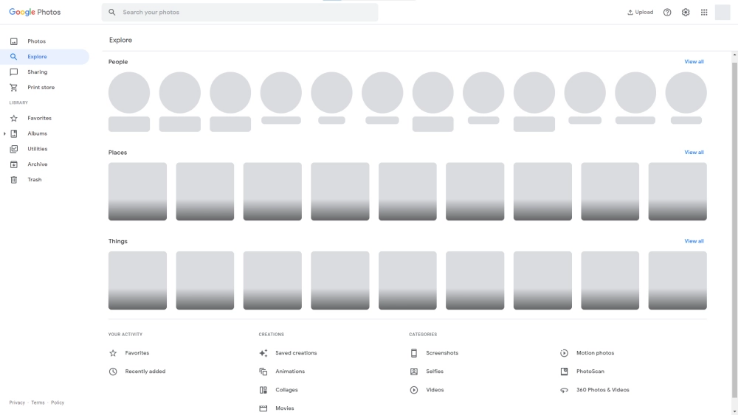Image resolution: width=738 pixels, height=415 pixels.
Task: Click the Google Photos logo
Action: [35, 12]
